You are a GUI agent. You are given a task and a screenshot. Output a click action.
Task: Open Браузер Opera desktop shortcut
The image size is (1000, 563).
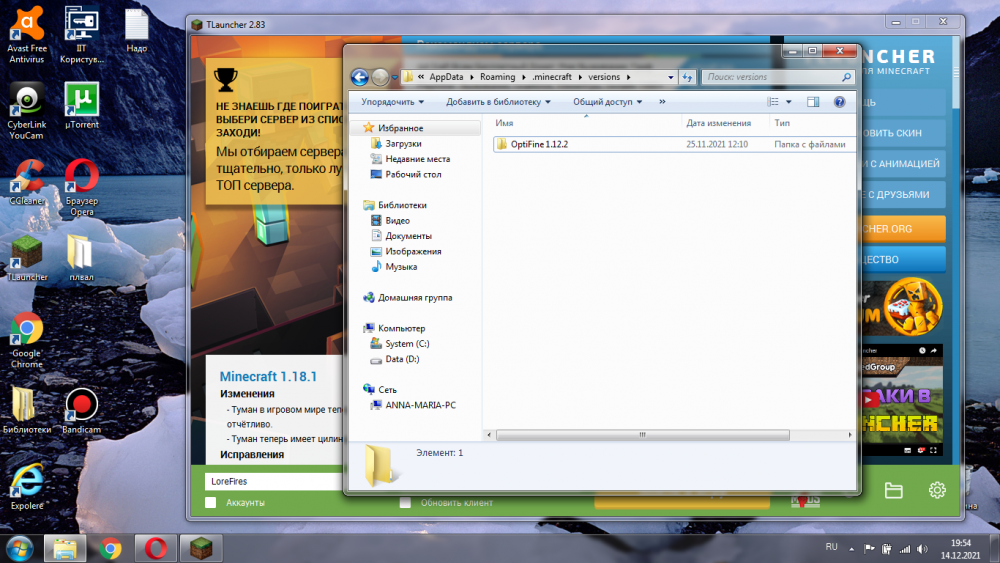[x=82, y=187]
